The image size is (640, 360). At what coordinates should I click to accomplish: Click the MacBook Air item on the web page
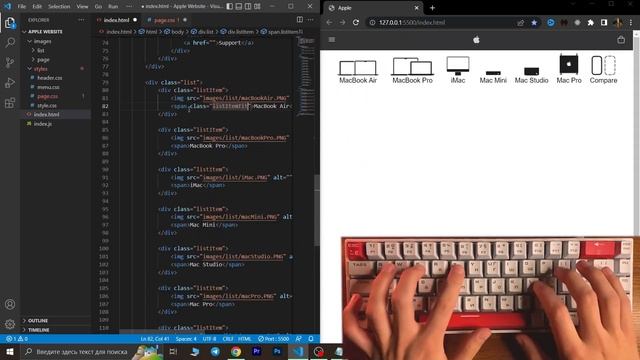tap(358, 72)
